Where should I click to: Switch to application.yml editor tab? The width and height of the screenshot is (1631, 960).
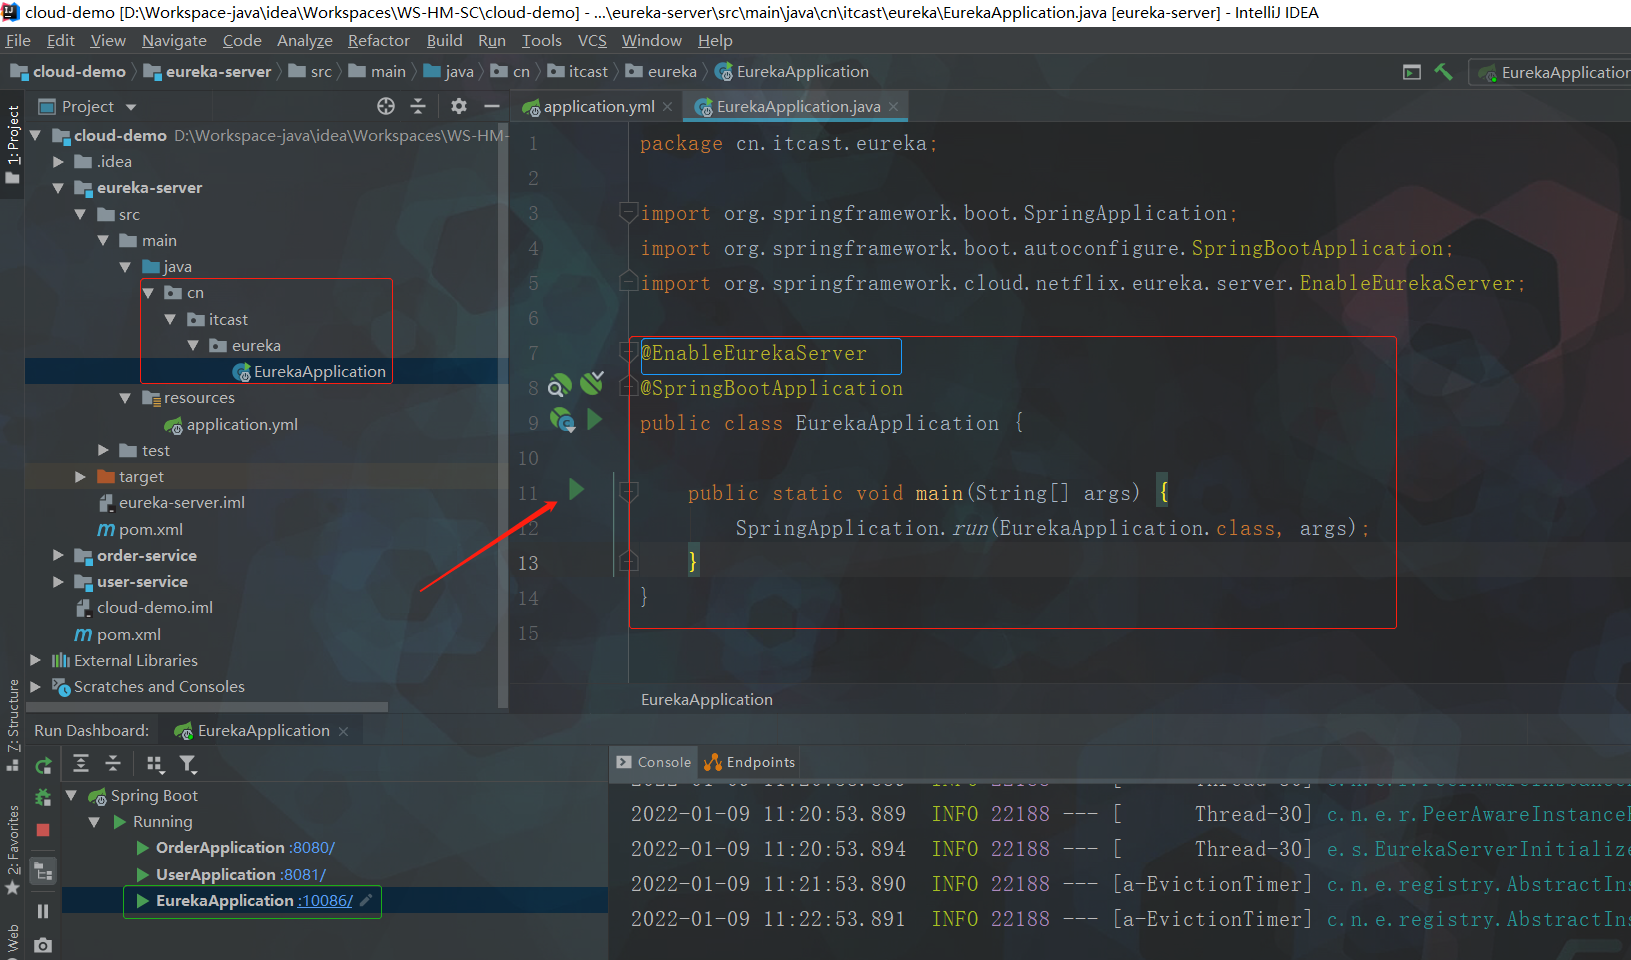(598, 107)
